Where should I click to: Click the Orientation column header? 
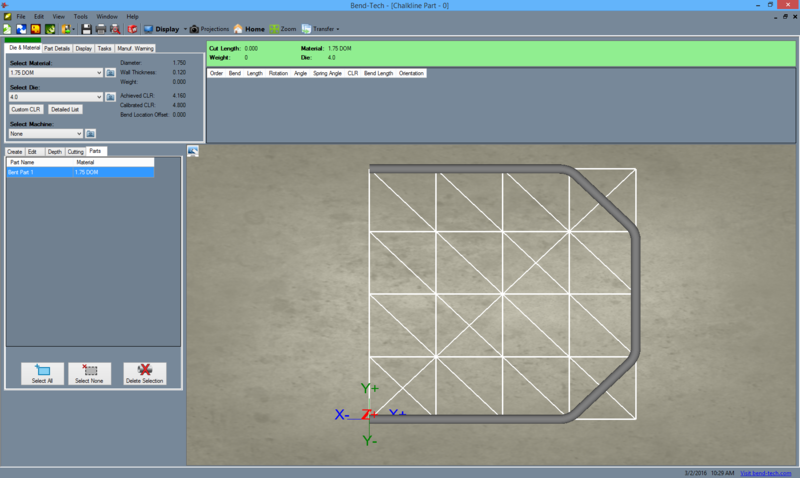pyautogui.click(x=411, y=73)
